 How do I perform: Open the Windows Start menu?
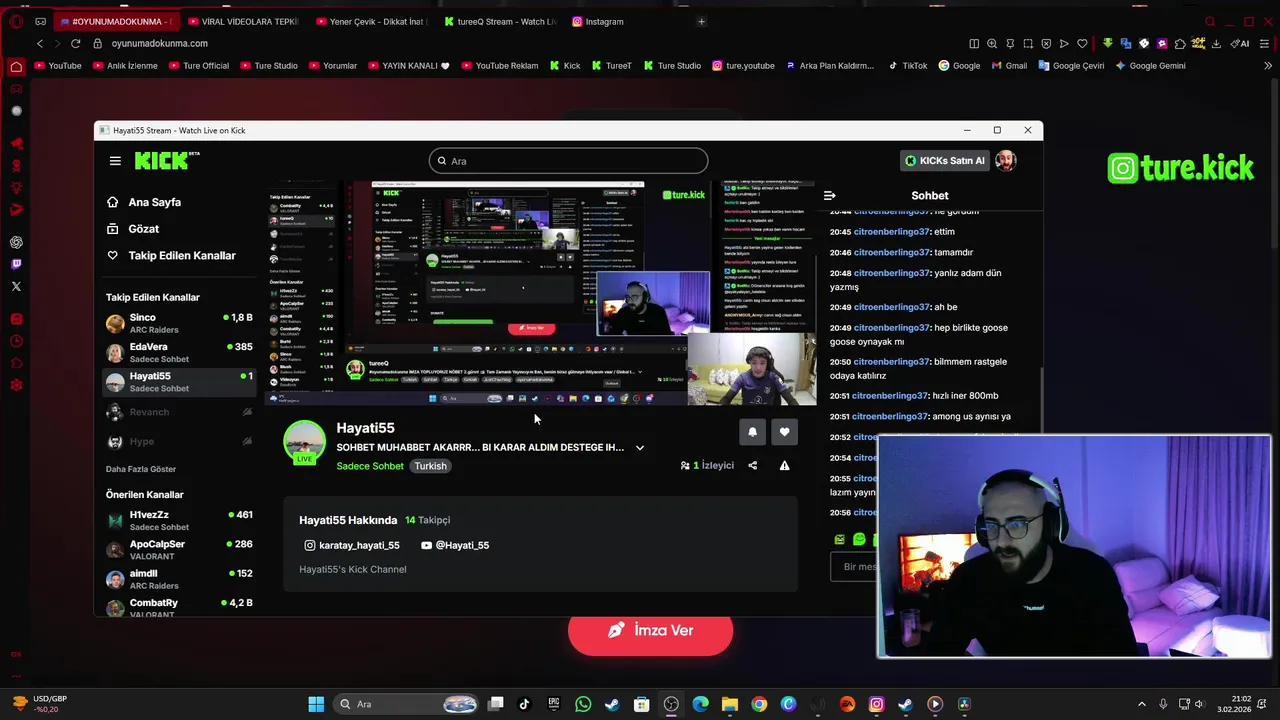(316, 704)
